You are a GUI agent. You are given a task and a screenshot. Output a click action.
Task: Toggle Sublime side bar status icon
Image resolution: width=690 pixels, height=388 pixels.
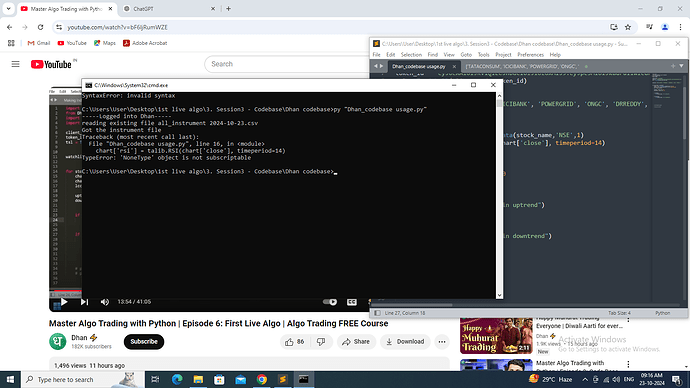pyautogui.click(x=377, y=313)
